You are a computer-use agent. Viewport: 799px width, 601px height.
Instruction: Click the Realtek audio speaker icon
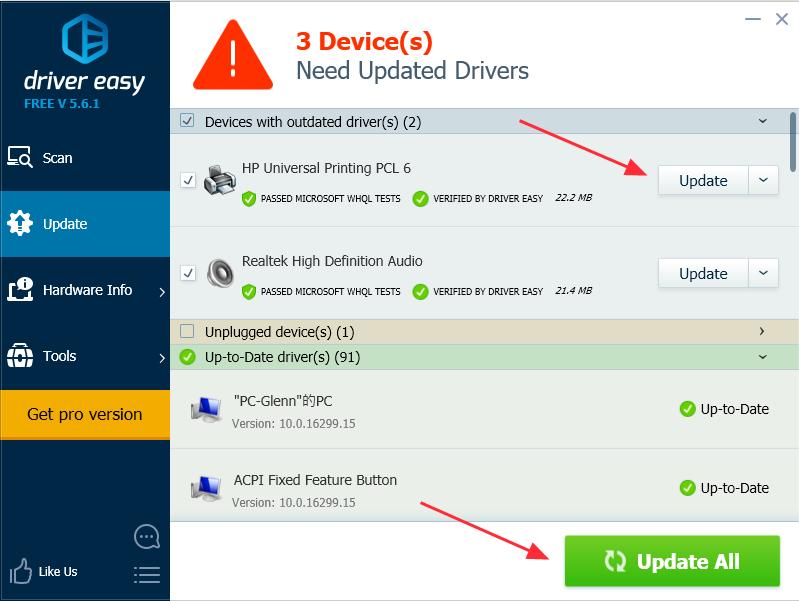[x=220, y=273]
